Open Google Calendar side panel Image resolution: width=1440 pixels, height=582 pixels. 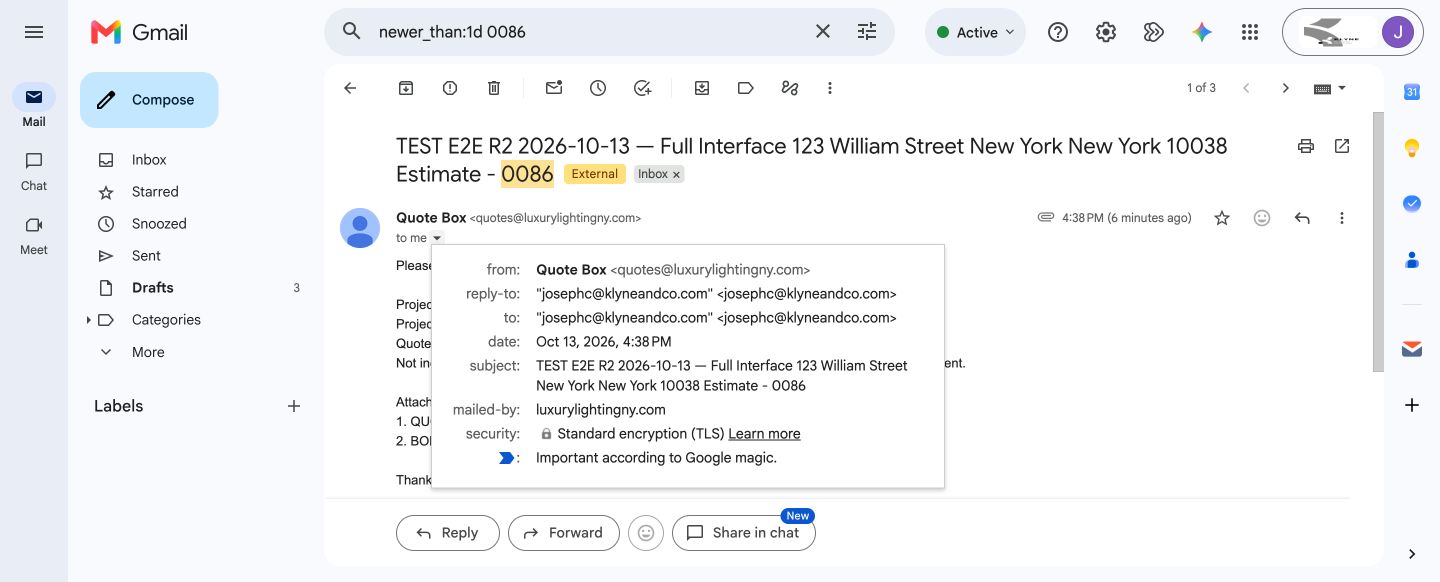tap(1412, 92)
